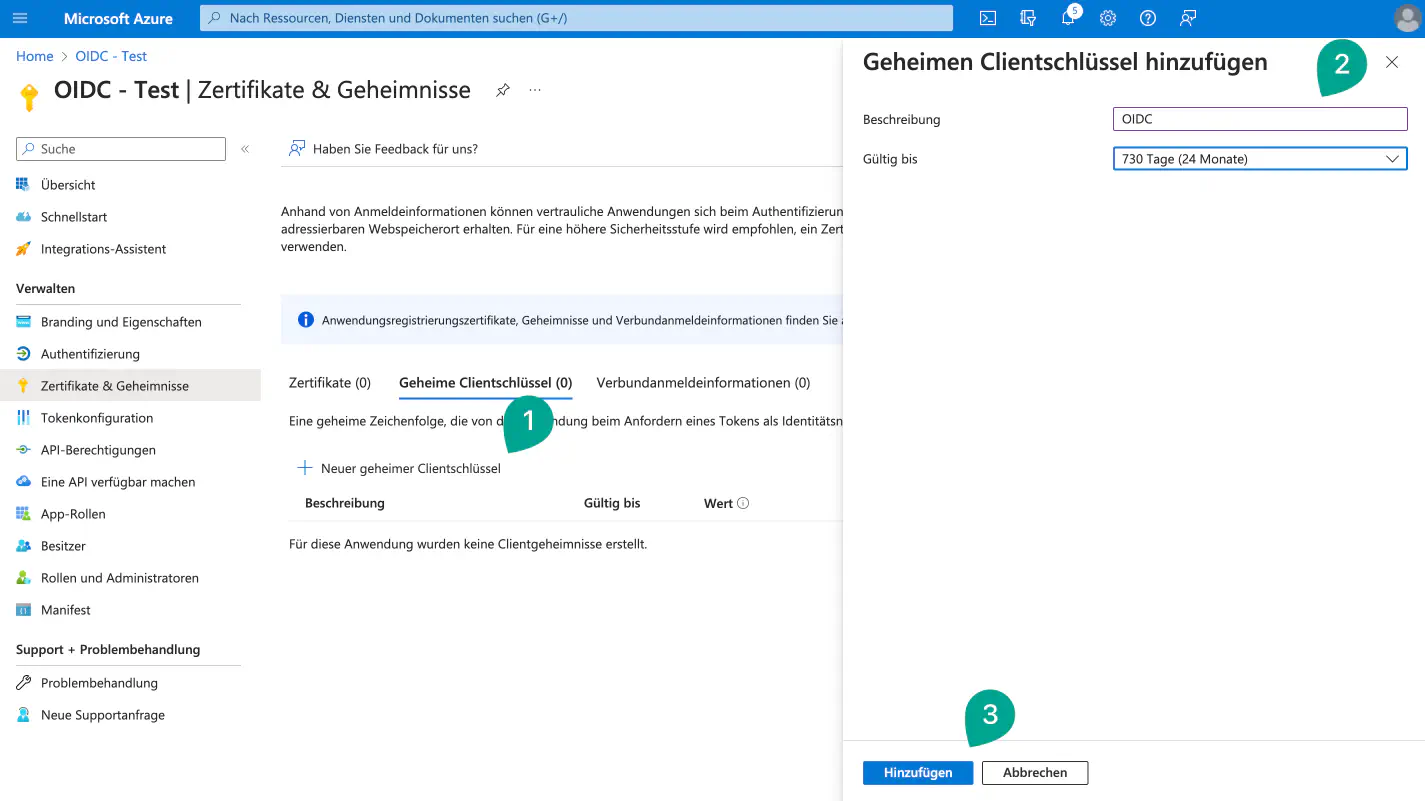Click the sidebar Suche field

tap(121, 149)
